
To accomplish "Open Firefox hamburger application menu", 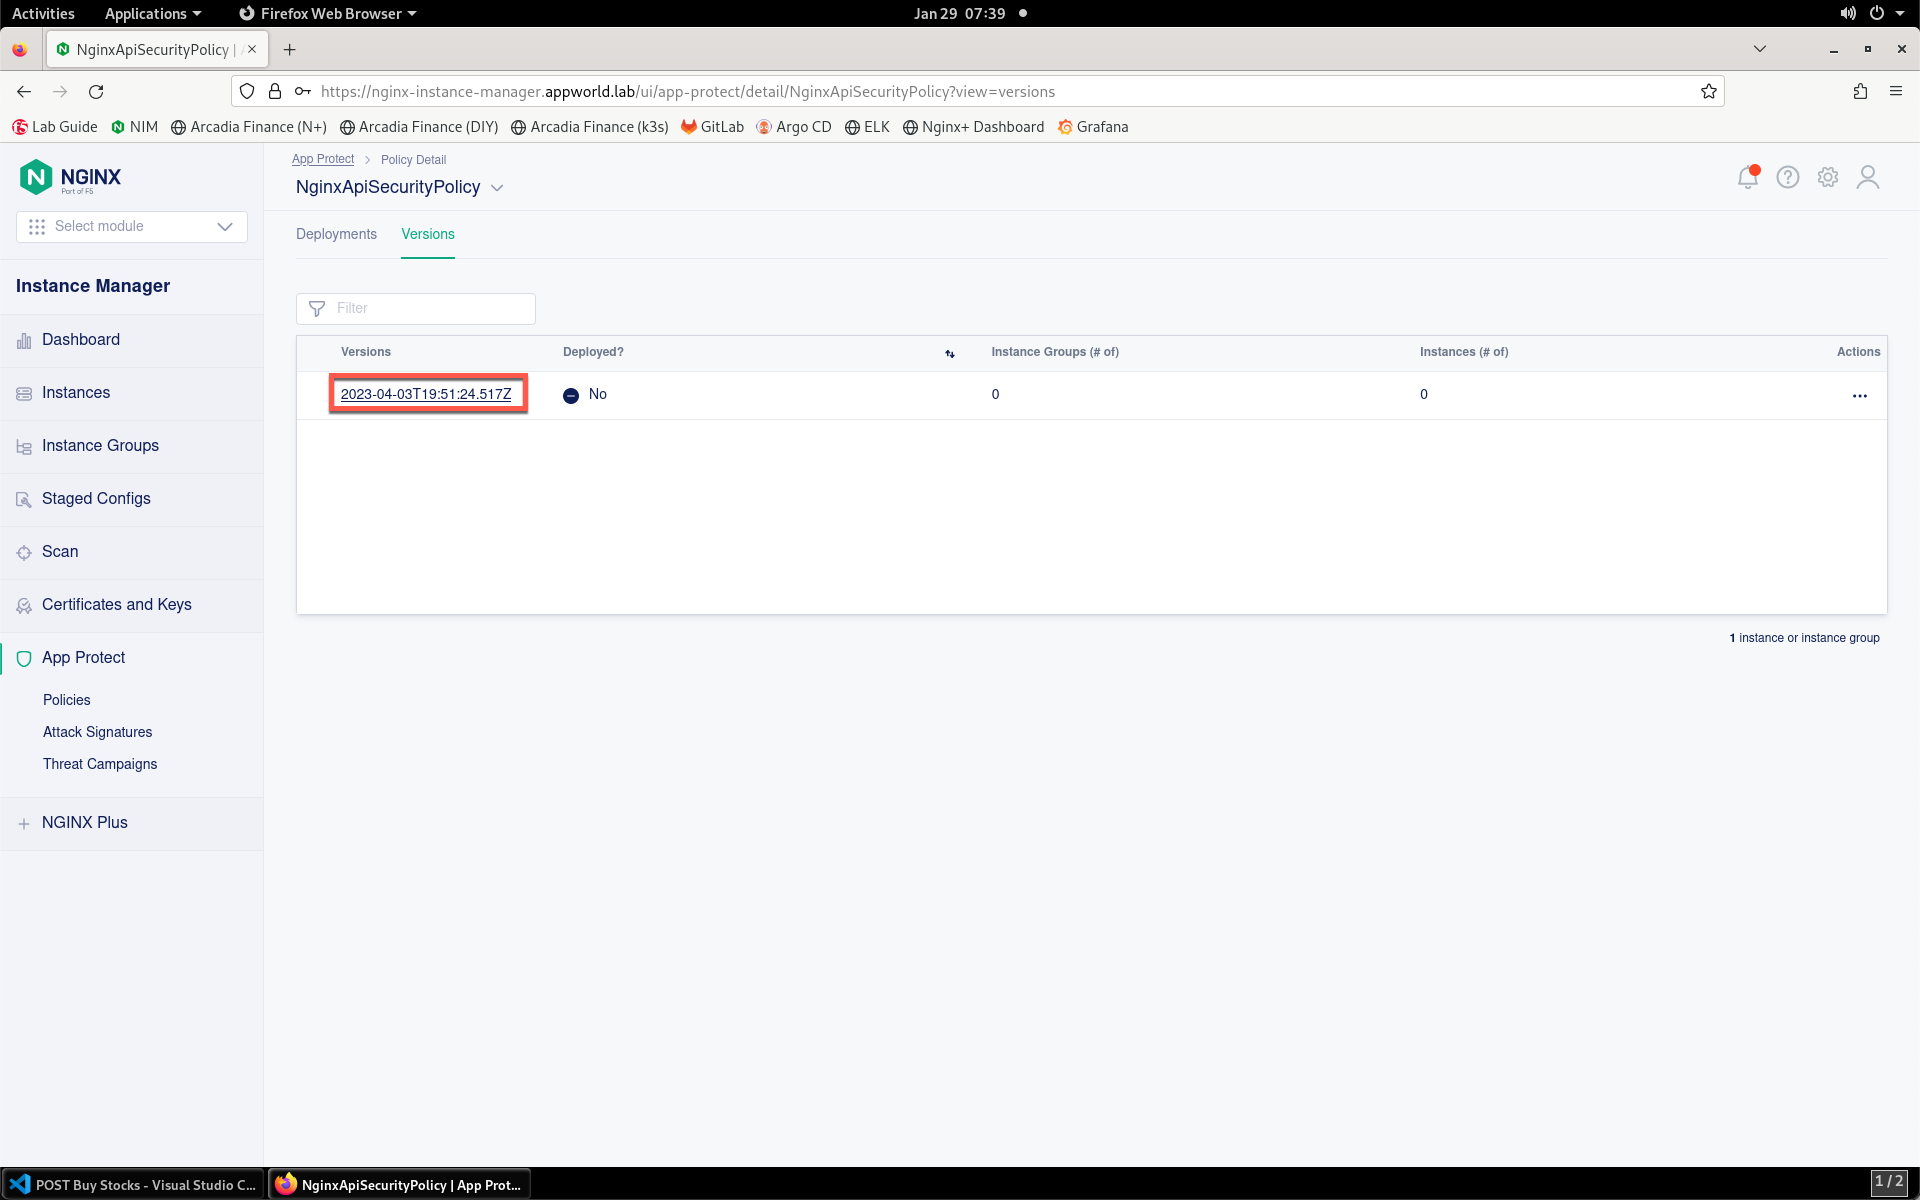I will point(1896,92).
